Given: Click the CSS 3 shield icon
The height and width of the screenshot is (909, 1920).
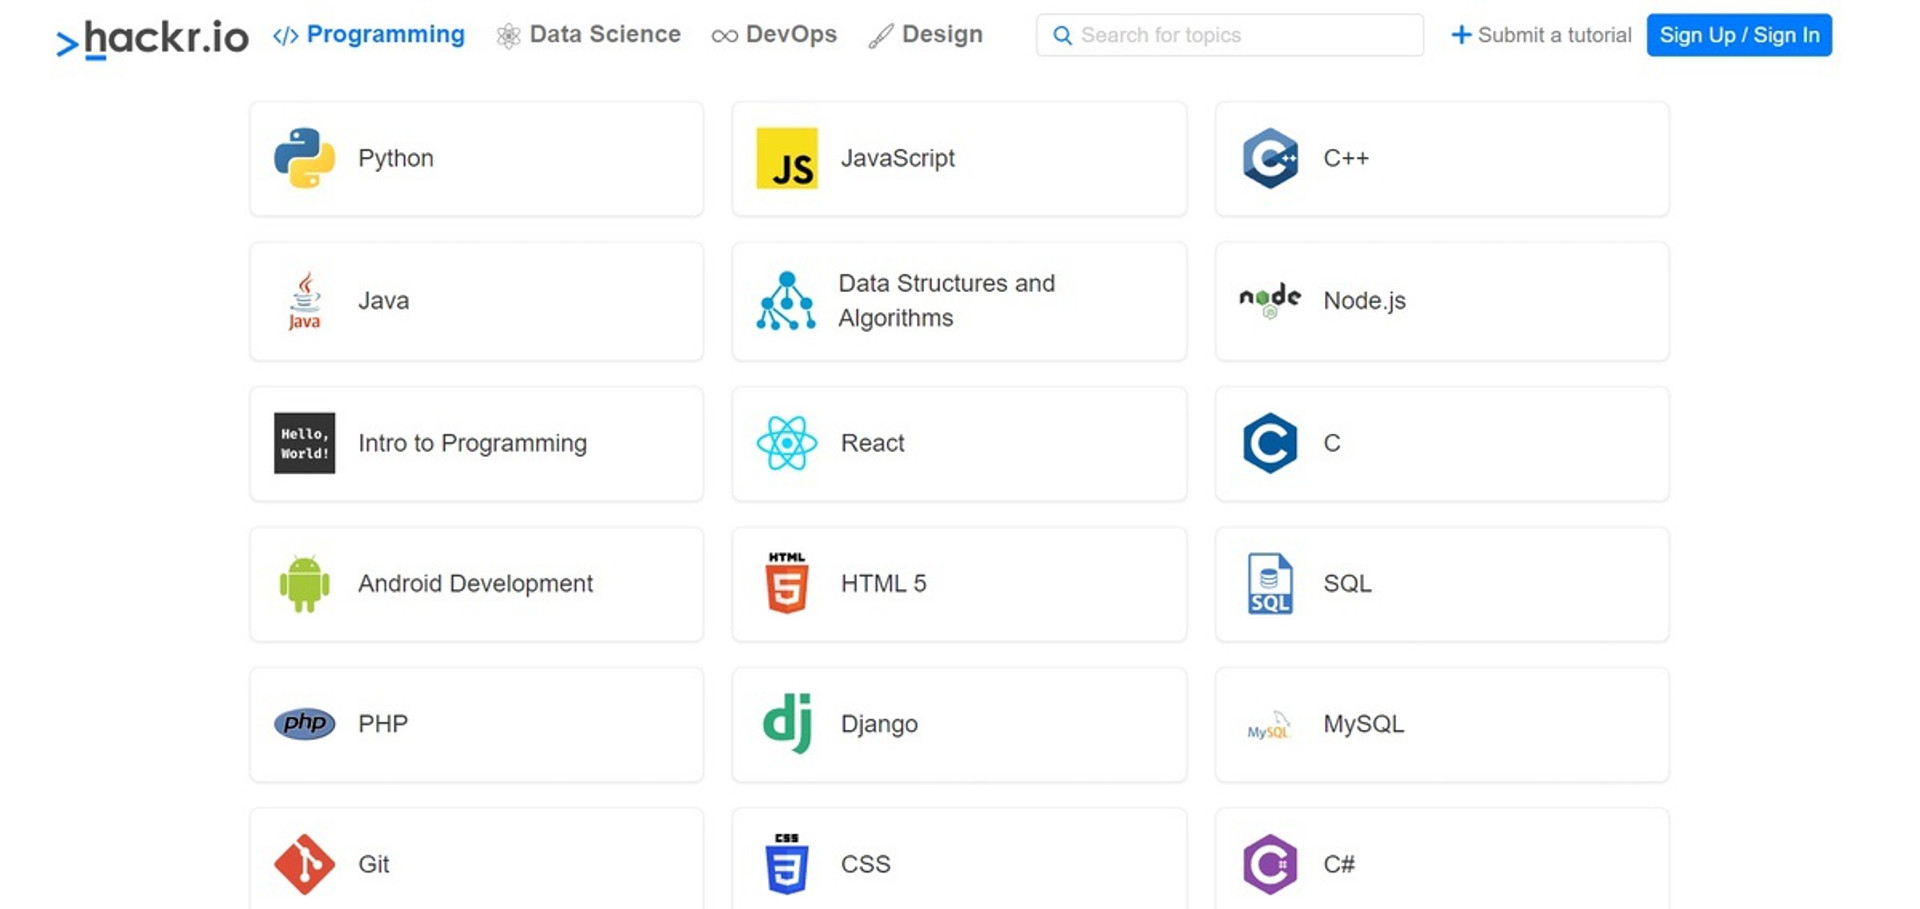Looking at the screenshot, I should (x=787, y=864).
